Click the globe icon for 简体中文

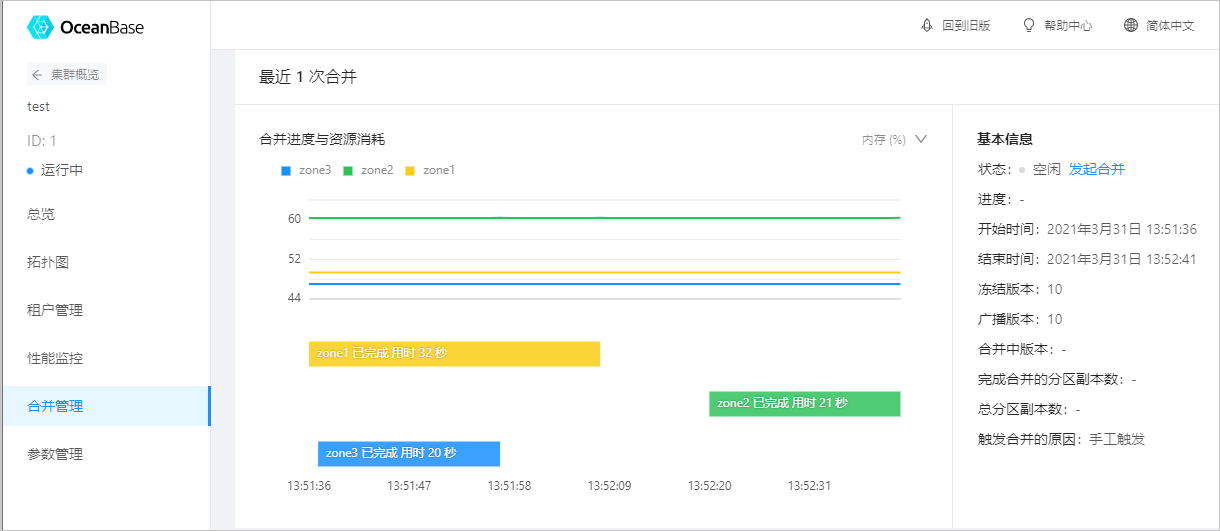pos(1131,25)
